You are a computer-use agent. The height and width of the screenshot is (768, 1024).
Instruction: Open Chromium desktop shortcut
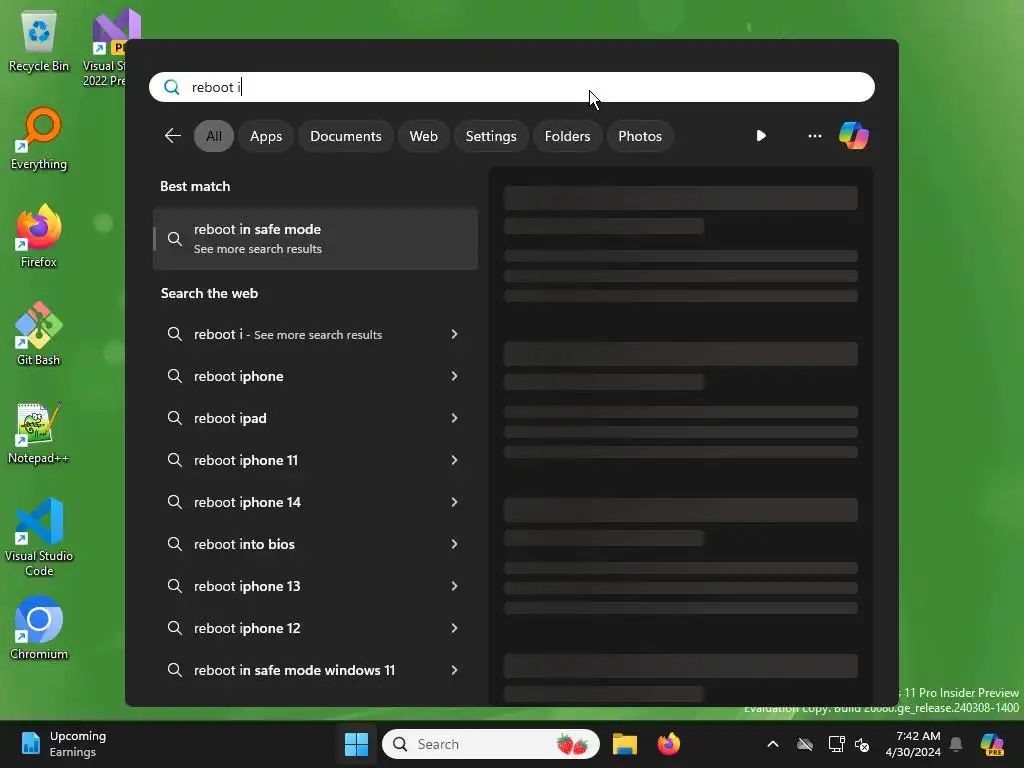pos(39,628)
